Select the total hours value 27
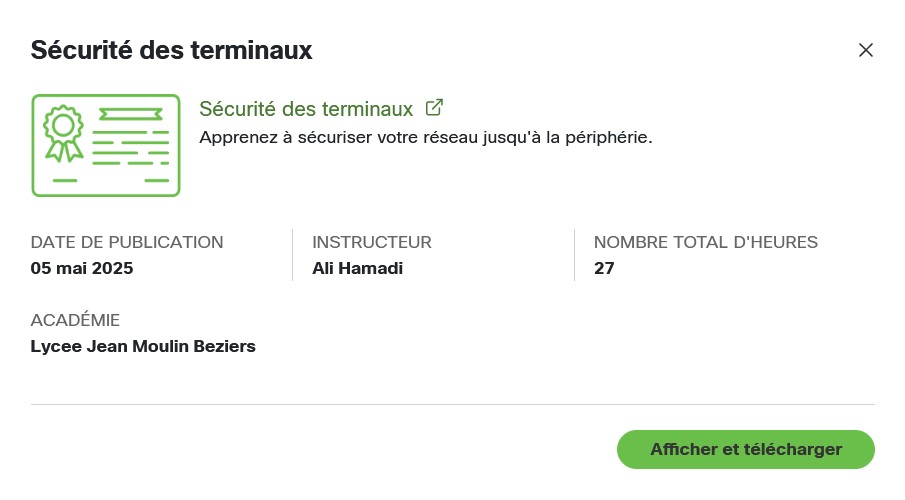Image resolution: width=905 pixels, height=500 pixels. click(604, 268)
